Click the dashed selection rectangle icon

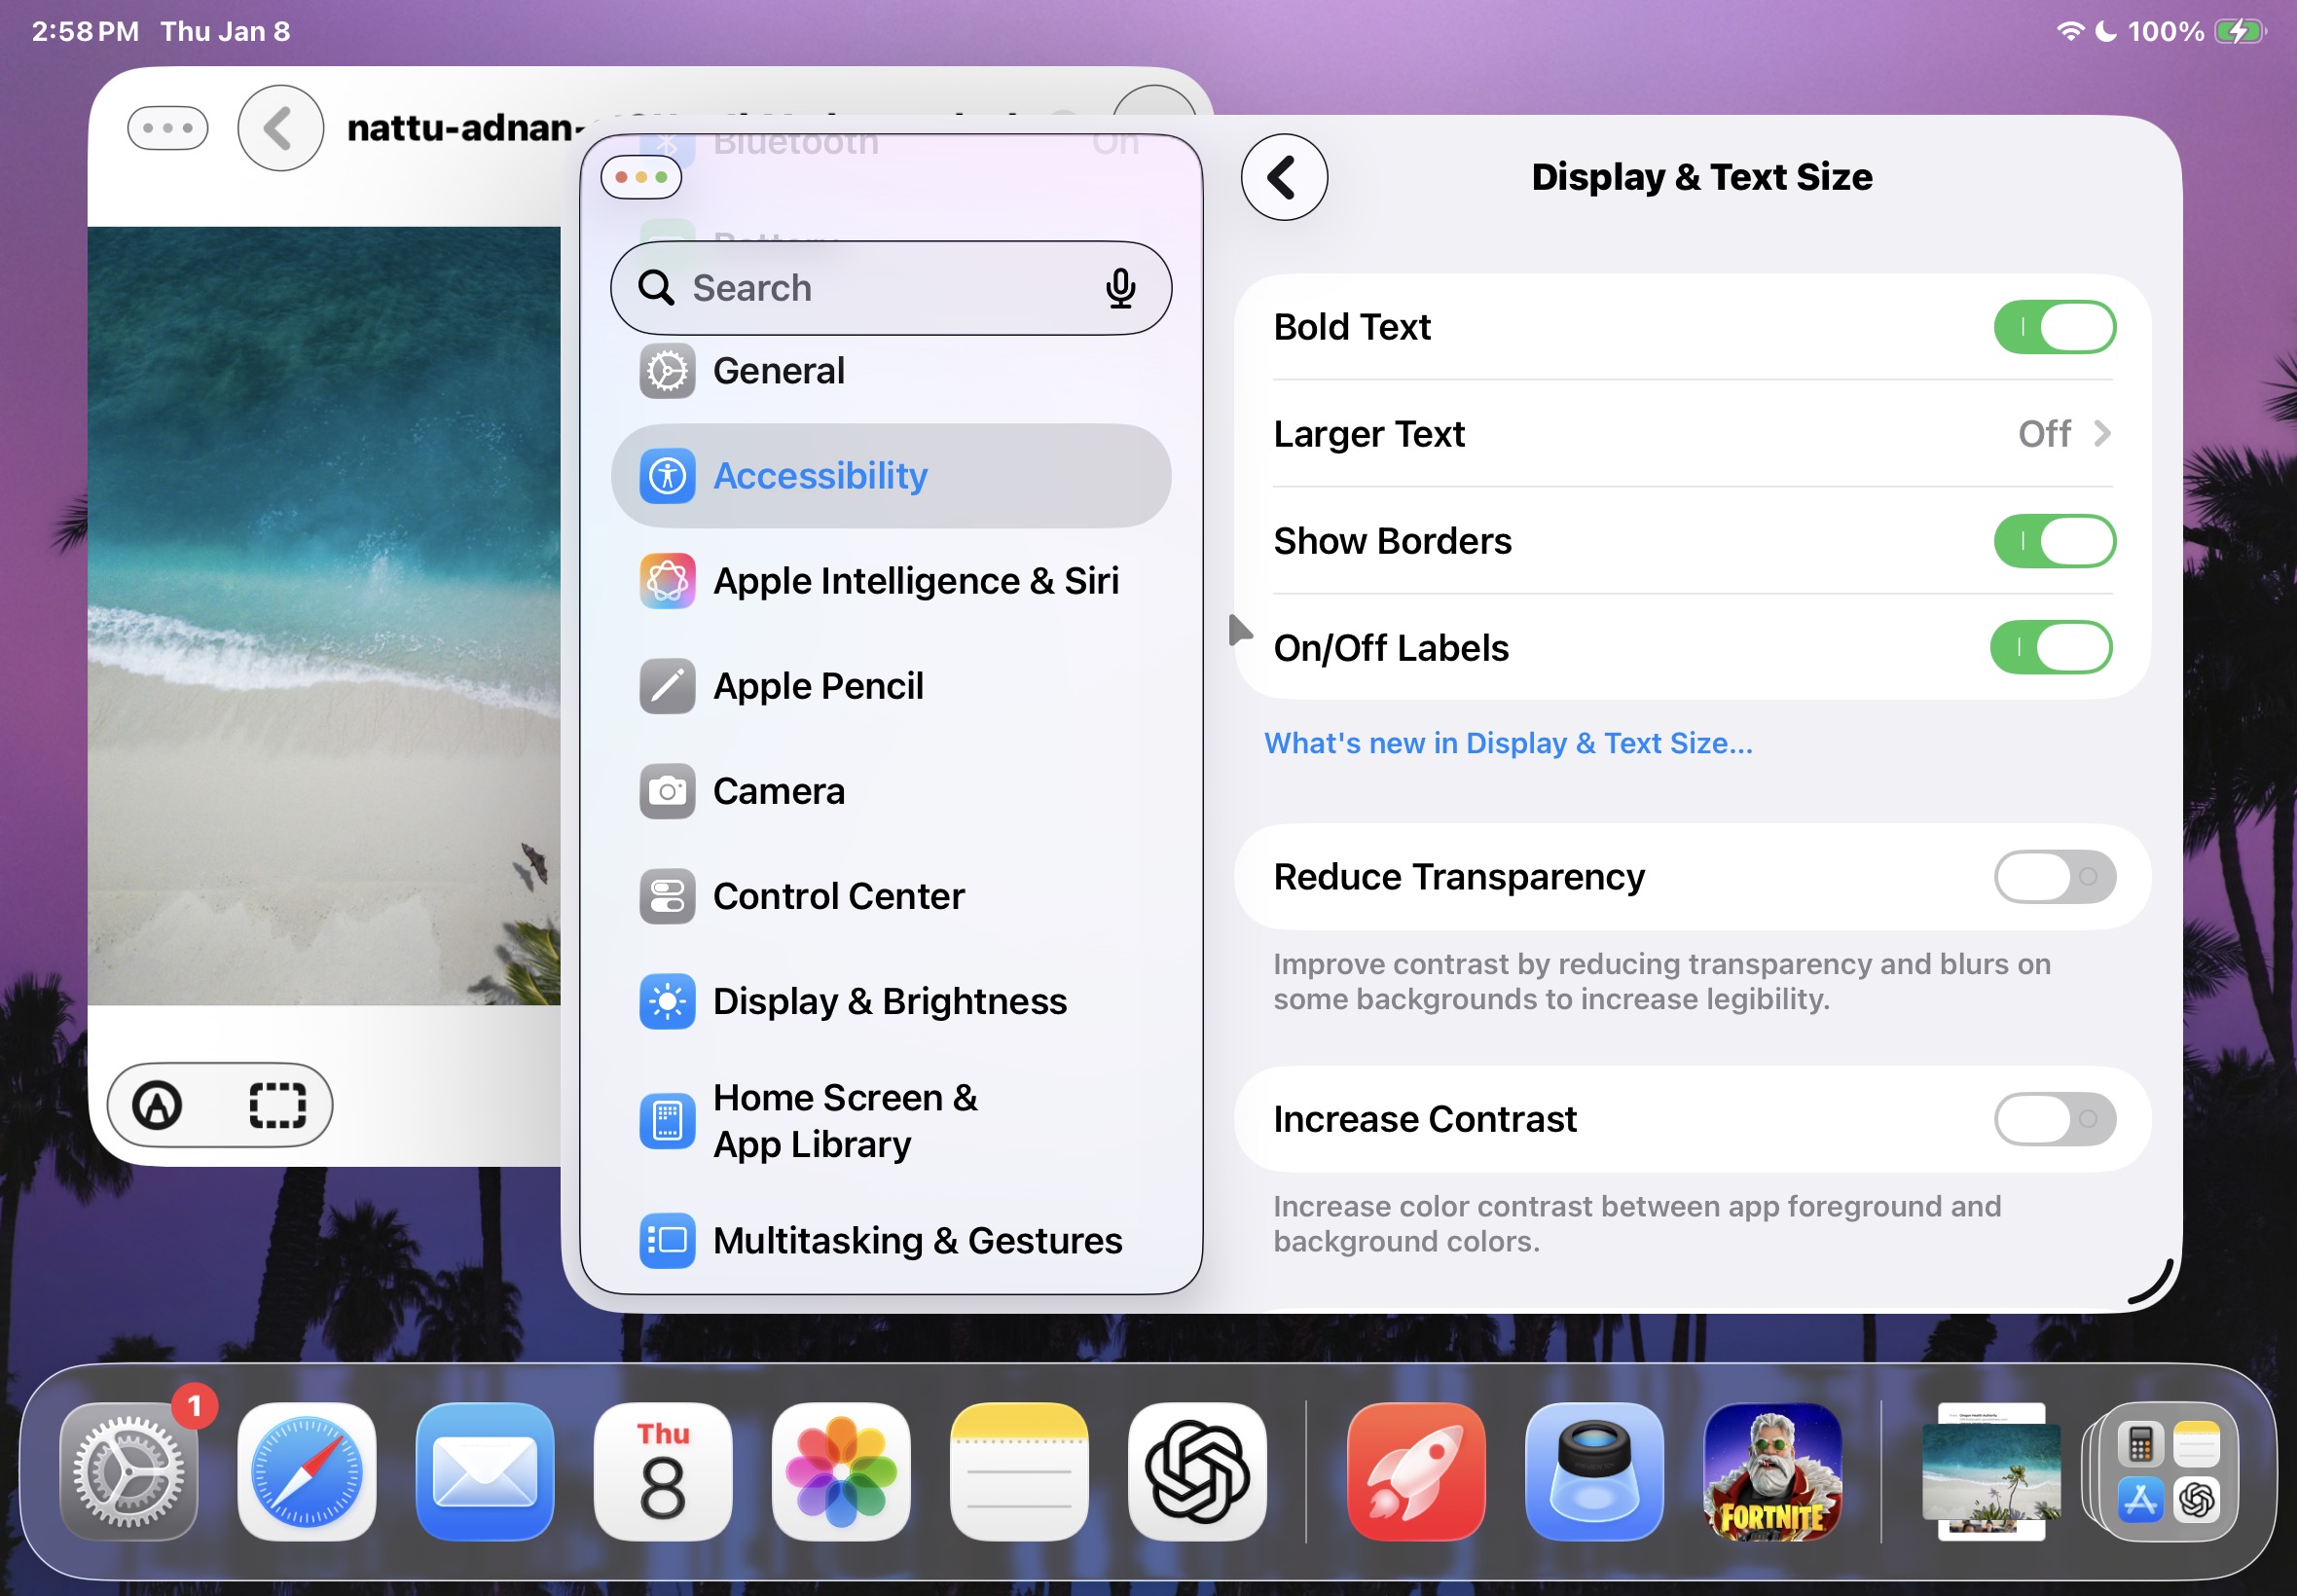277,1105
